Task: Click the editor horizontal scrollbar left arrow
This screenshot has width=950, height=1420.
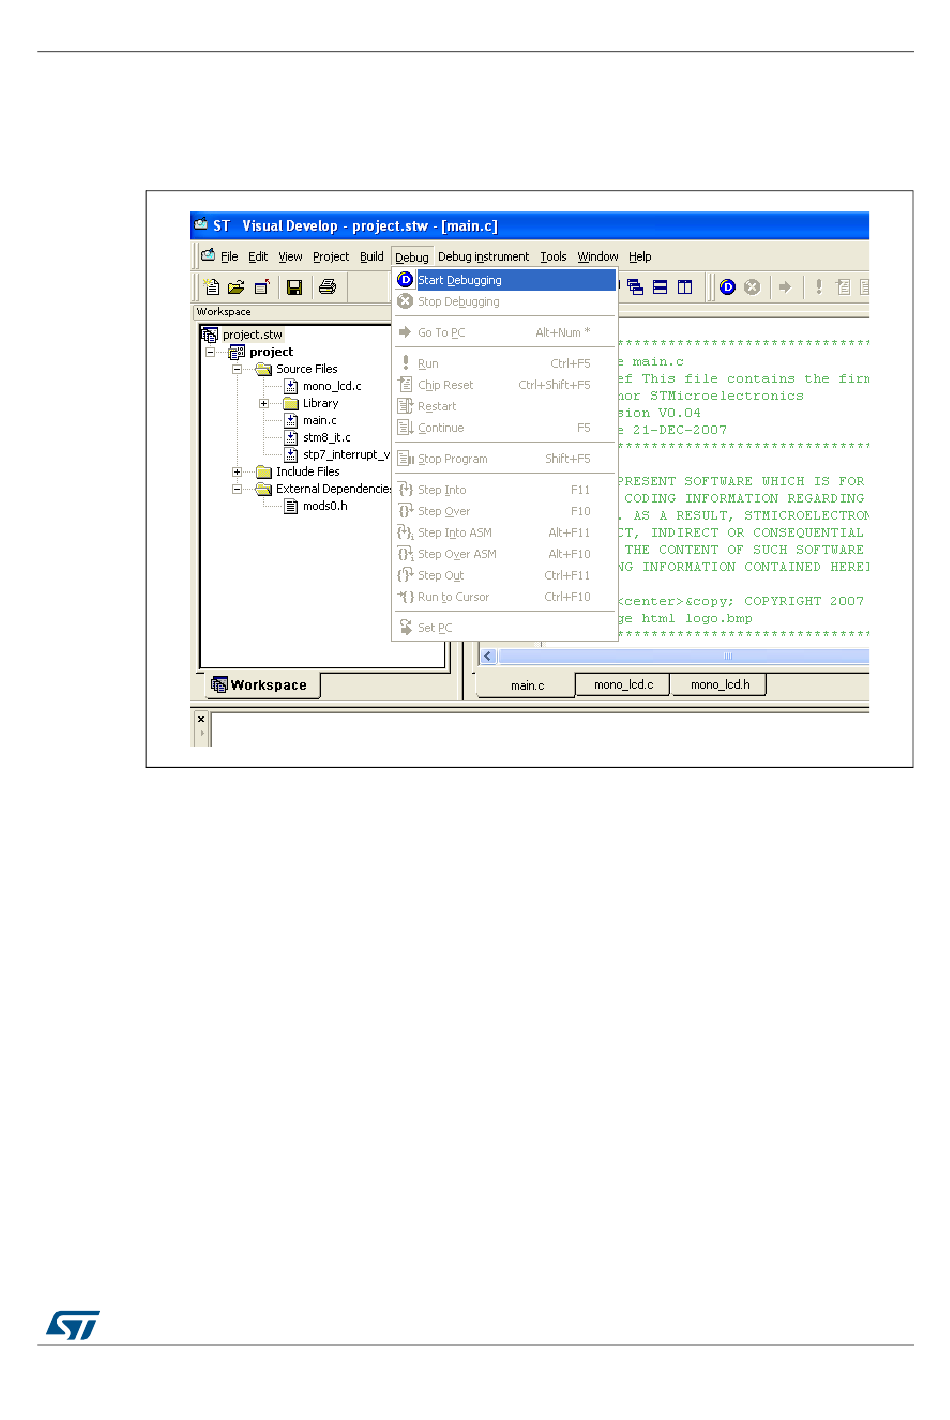Action: pos(488,656)
